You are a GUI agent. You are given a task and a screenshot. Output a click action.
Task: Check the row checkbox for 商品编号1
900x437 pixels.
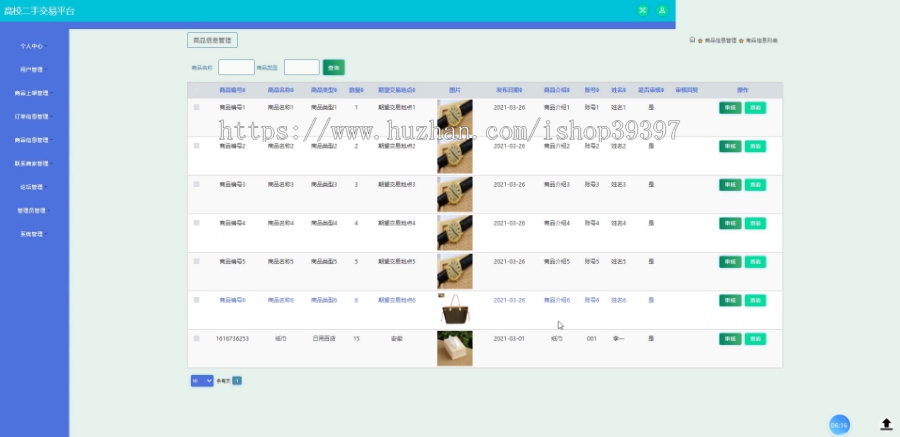pyautogui.click(x=196, y=107)
